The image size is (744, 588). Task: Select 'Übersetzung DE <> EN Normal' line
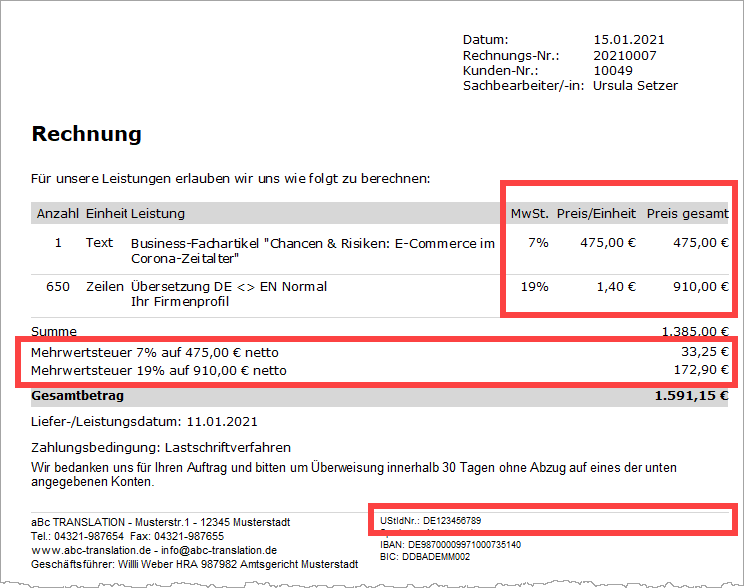(229, 287)
